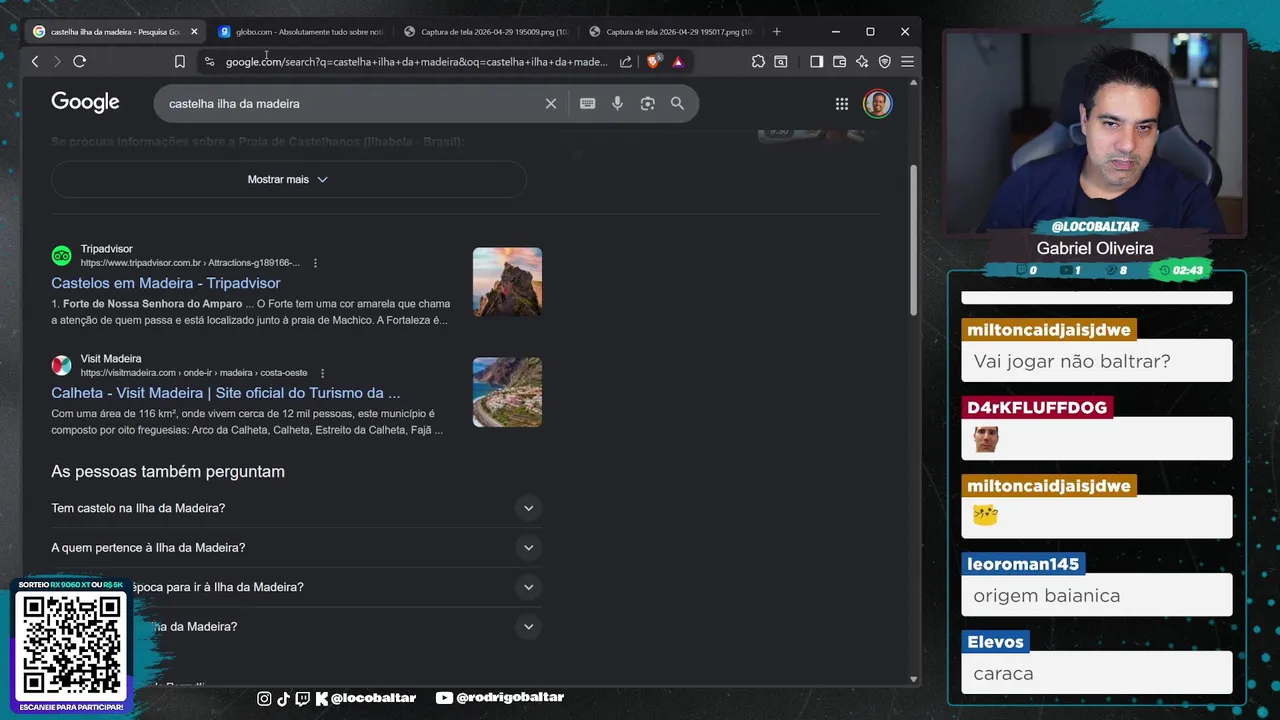Open the VPN shield icon in toolbar
The image size is (1280, 720).
(x=885, y=61)
